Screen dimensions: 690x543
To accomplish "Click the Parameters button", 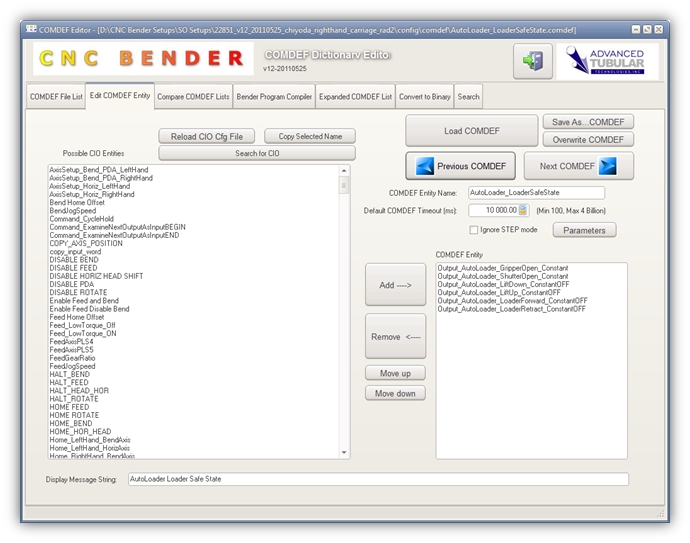I will click(584, 230).
